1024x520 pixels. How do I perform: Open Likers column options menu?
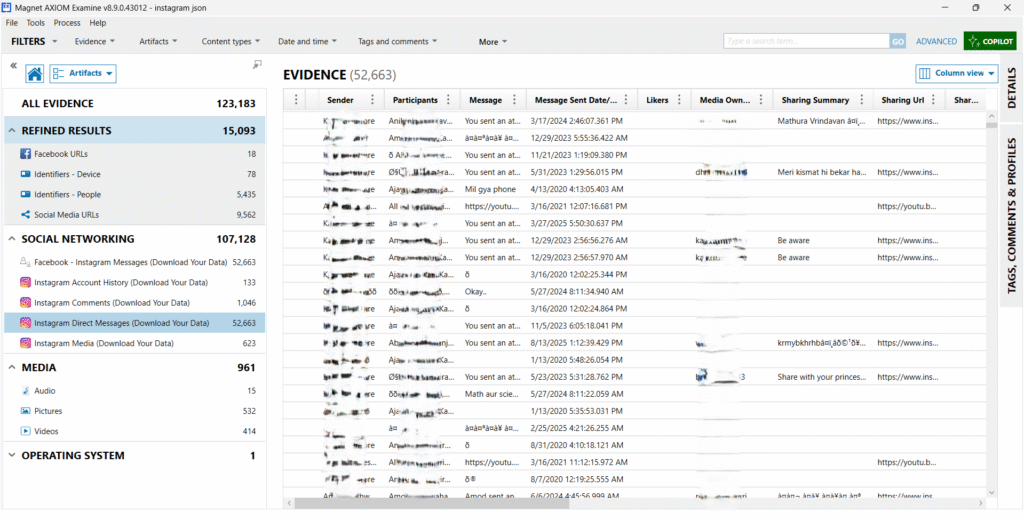679,100
